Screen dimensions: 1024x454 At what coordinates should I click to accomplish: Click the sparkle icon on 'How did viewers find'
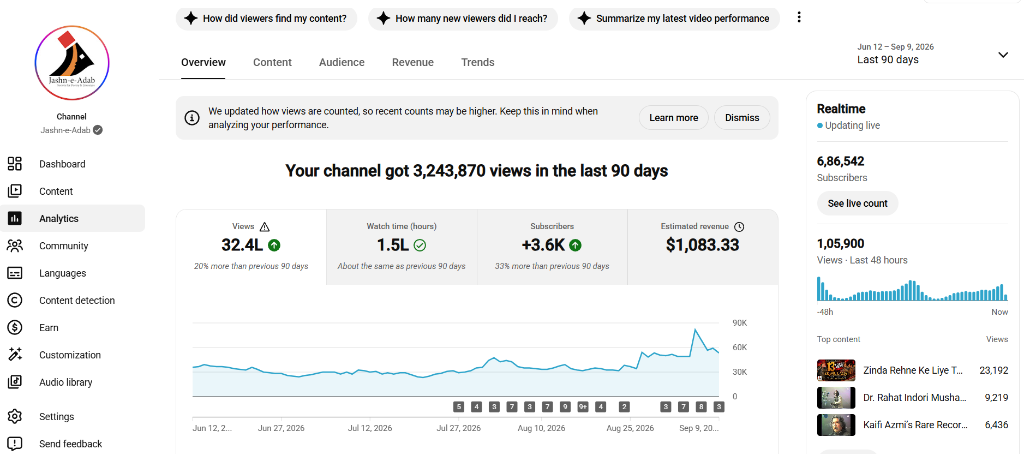coord(191,18)
